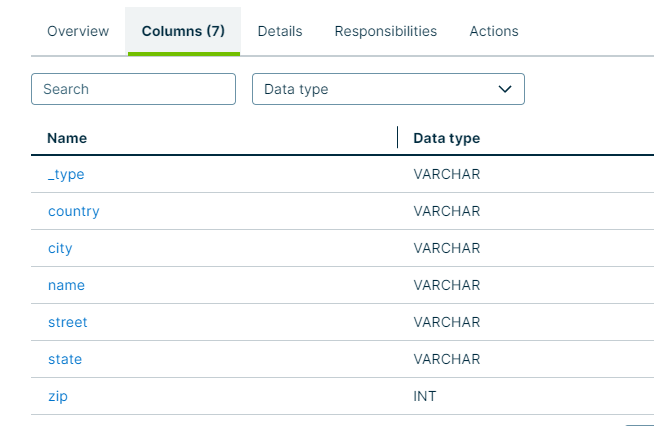Go to the Responsibilities tab

(385, 31)
